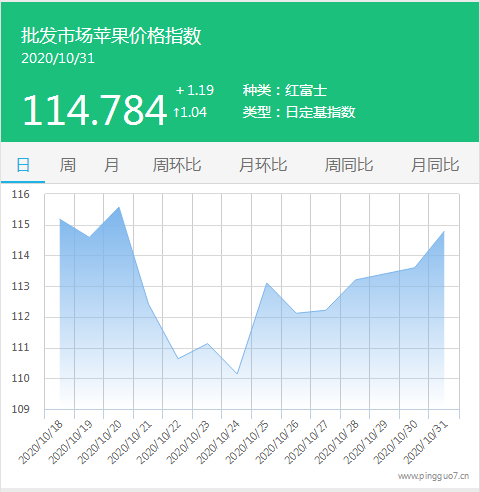Click the www.pingguo7.cn watermark link
This screenshot has height=492, width=480.
(433, 476)
